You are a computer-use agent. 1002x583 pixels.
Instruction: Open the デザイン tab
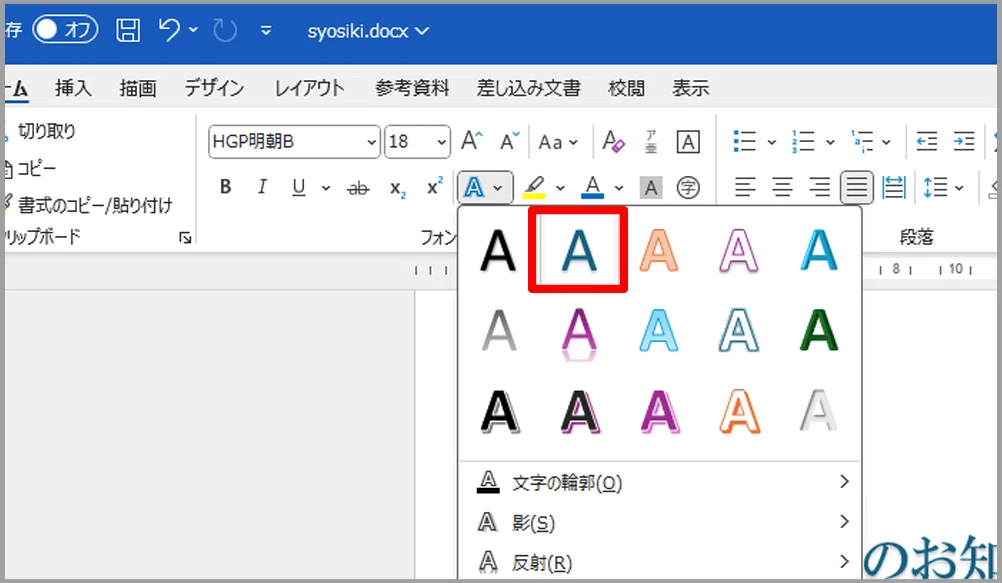214,88
